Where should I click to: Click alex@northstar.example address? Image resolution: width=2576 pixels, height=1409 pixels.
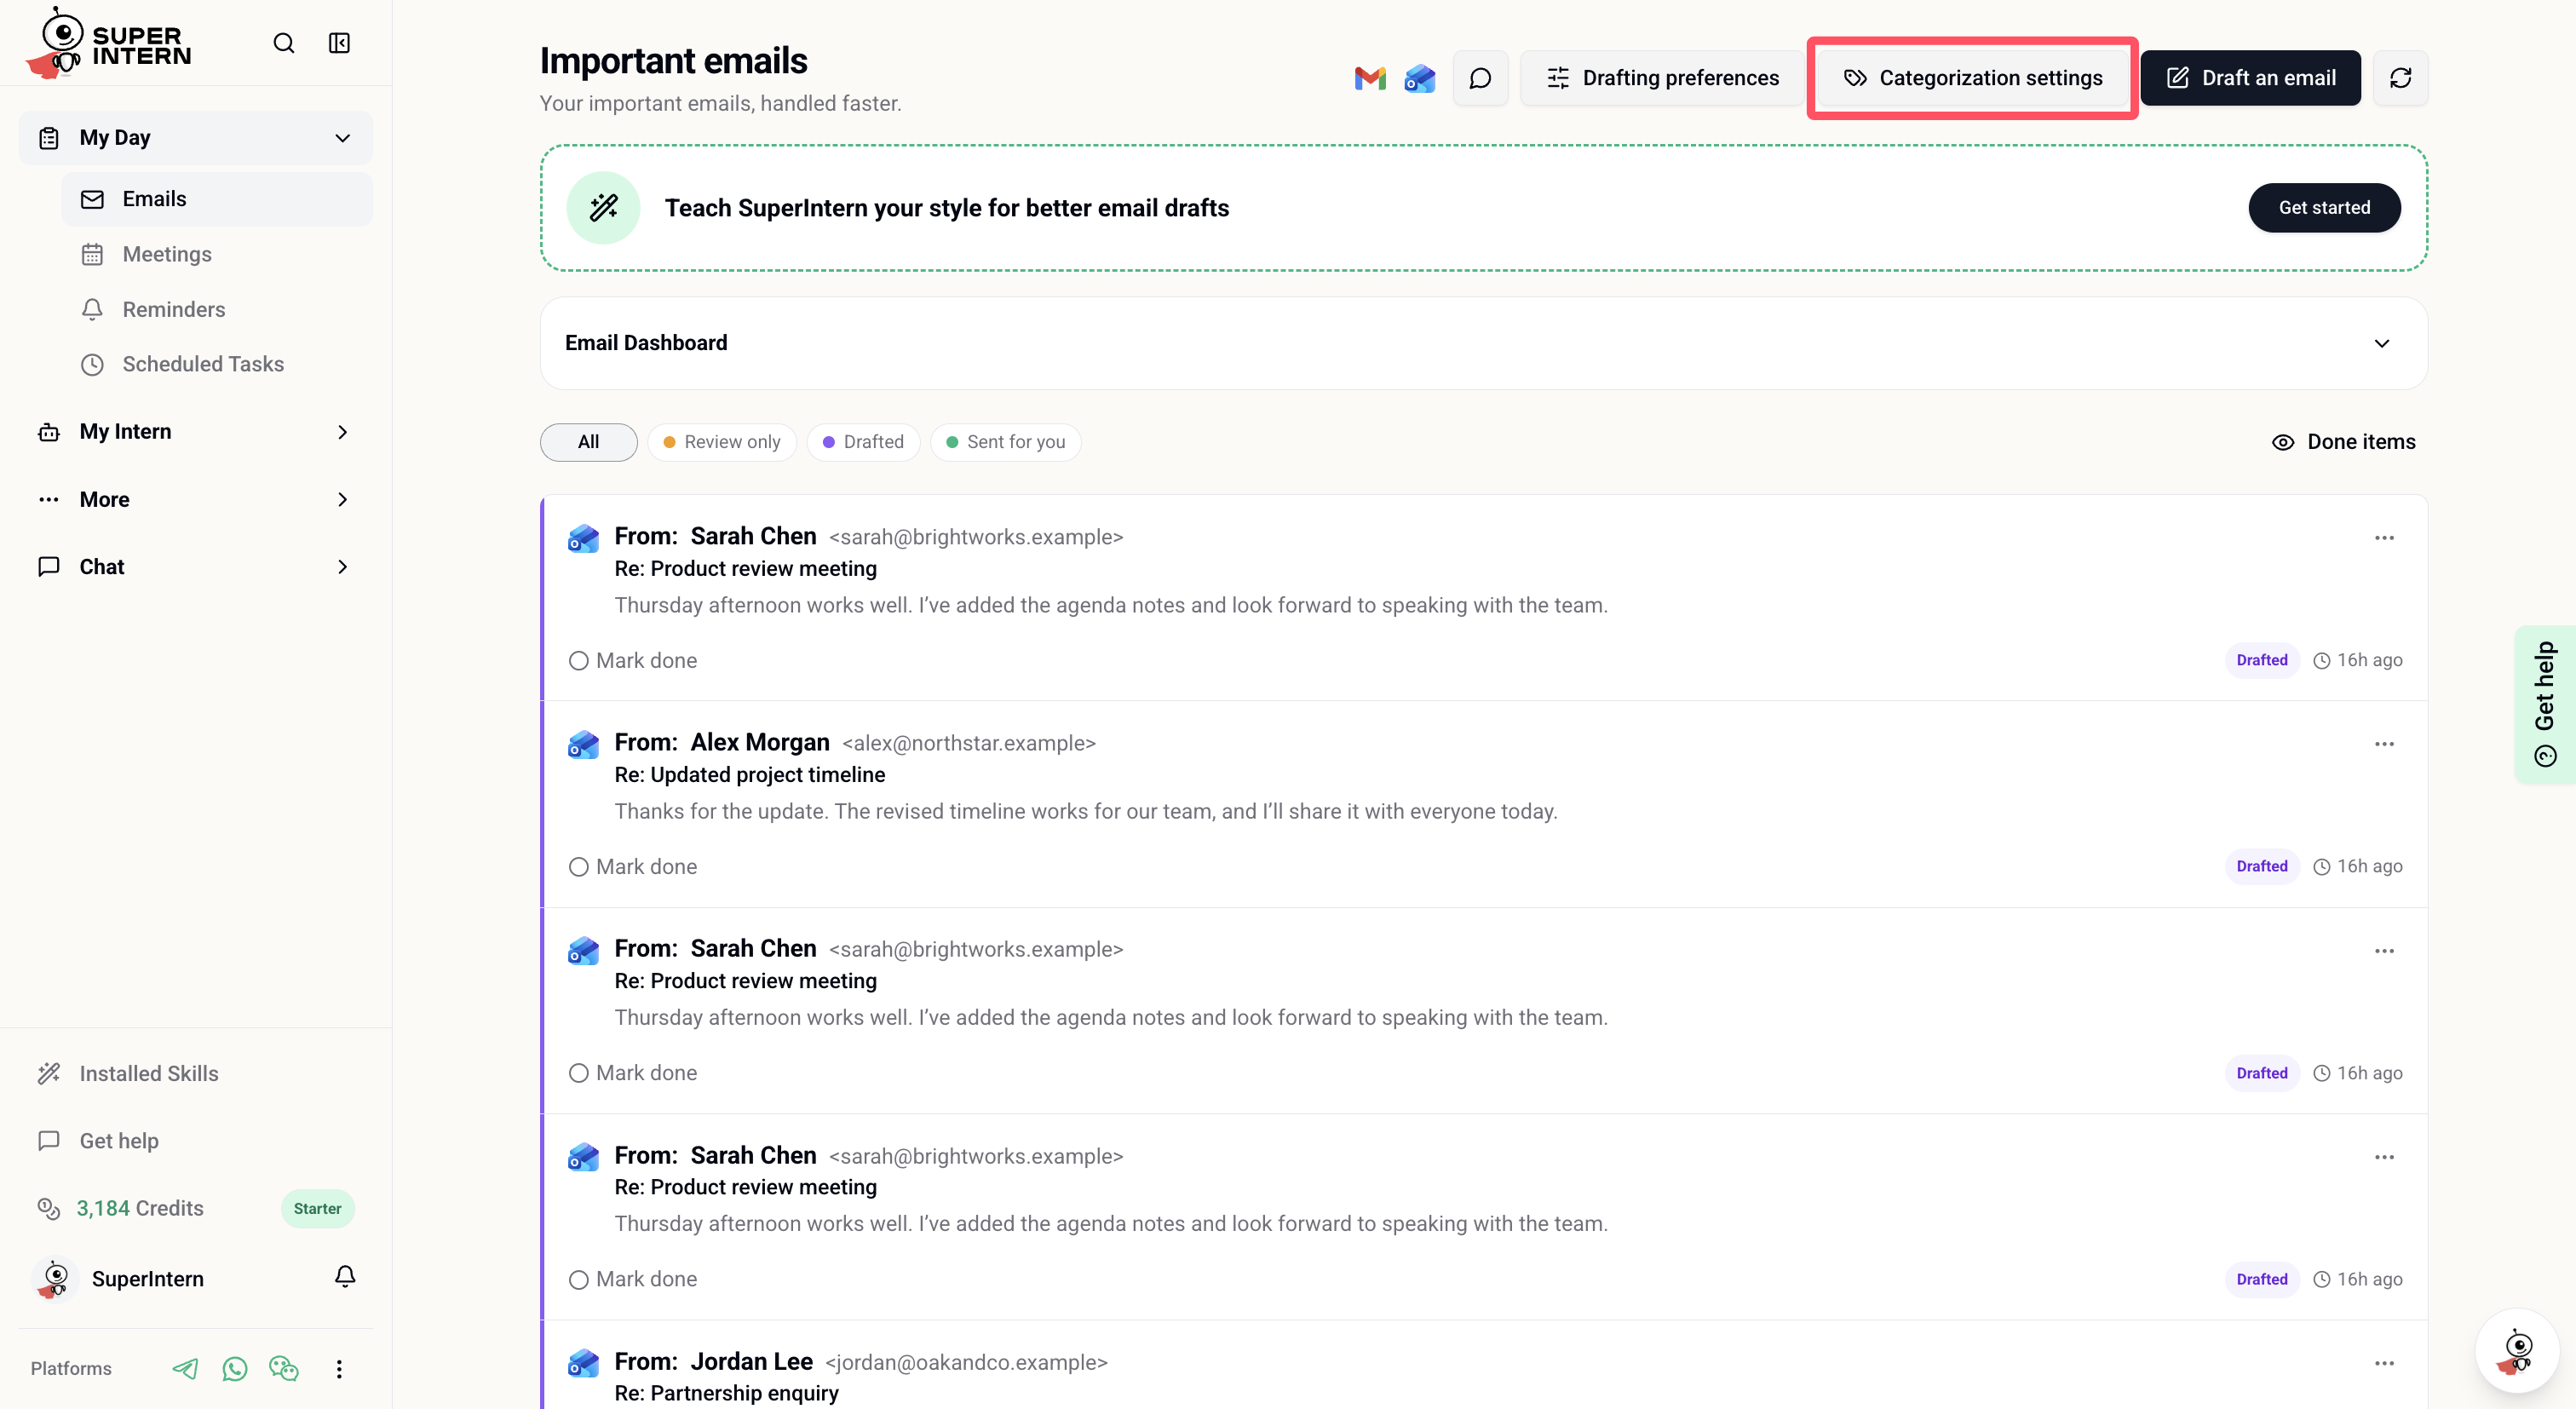968,744
